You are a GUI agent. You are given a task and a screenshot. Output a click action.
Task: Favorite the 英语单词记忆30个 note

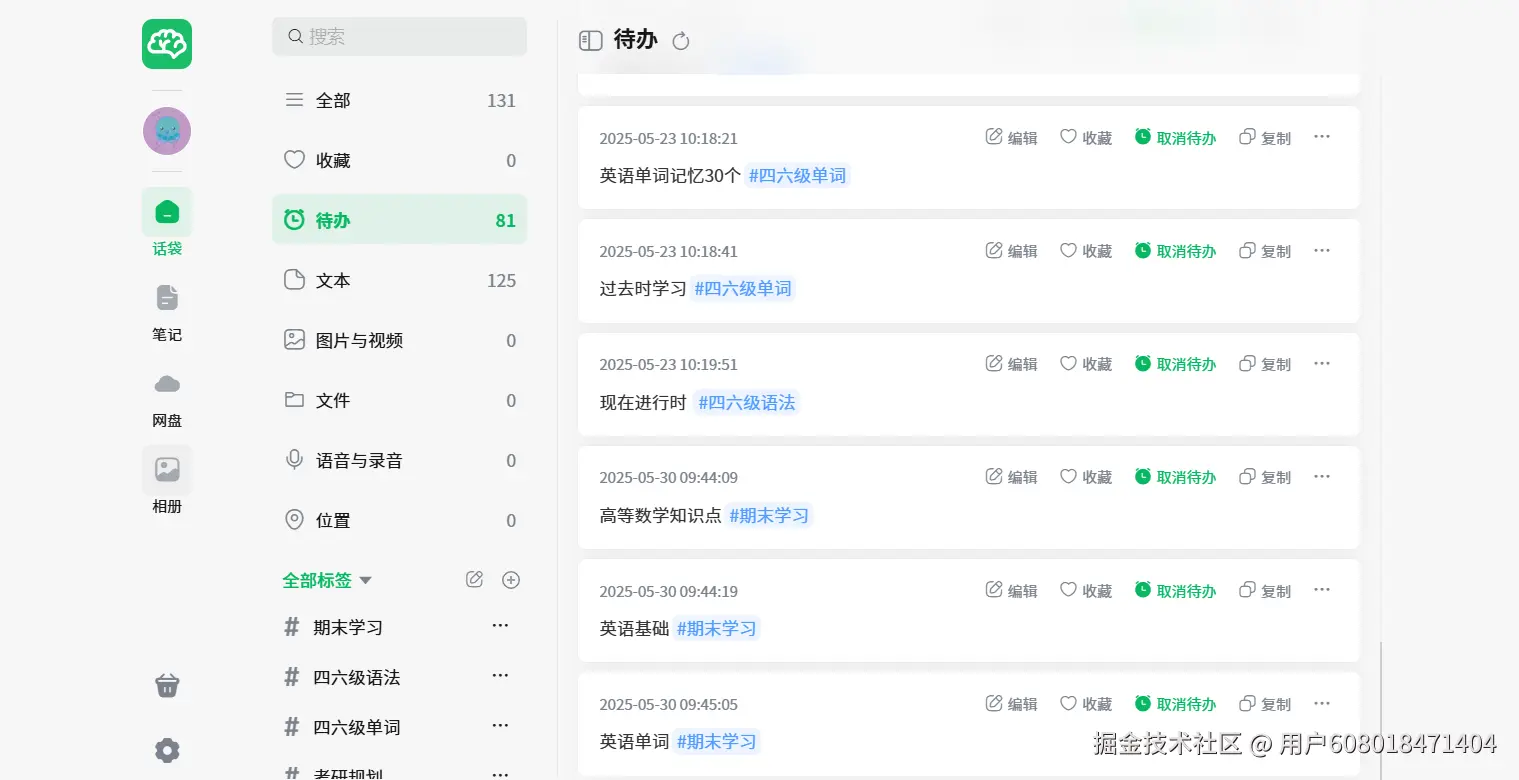tap(1086, 138)
